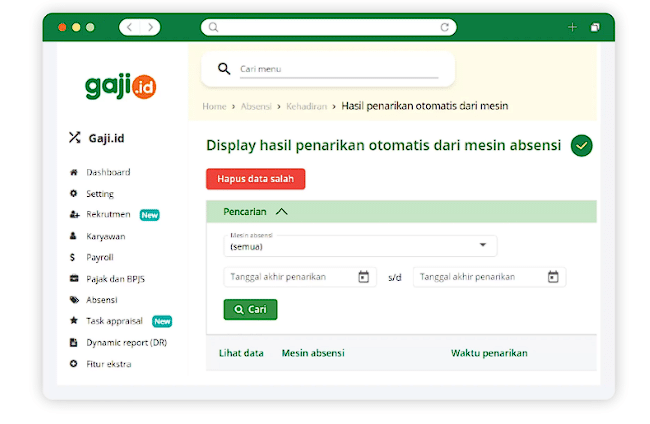Sort by Waktu penarikan column header

(x=489, y=353)
